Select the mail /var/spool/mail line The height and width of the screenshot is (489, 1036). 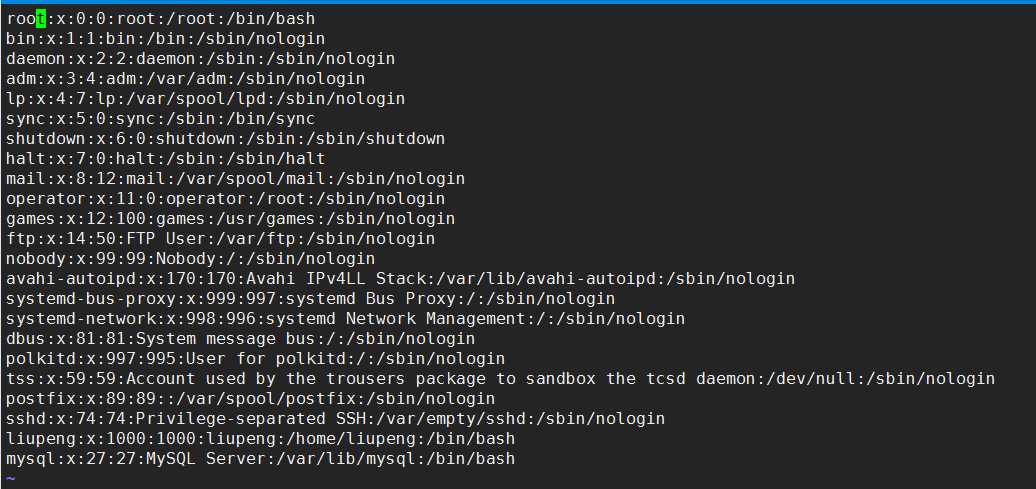(x=236, y=178)
